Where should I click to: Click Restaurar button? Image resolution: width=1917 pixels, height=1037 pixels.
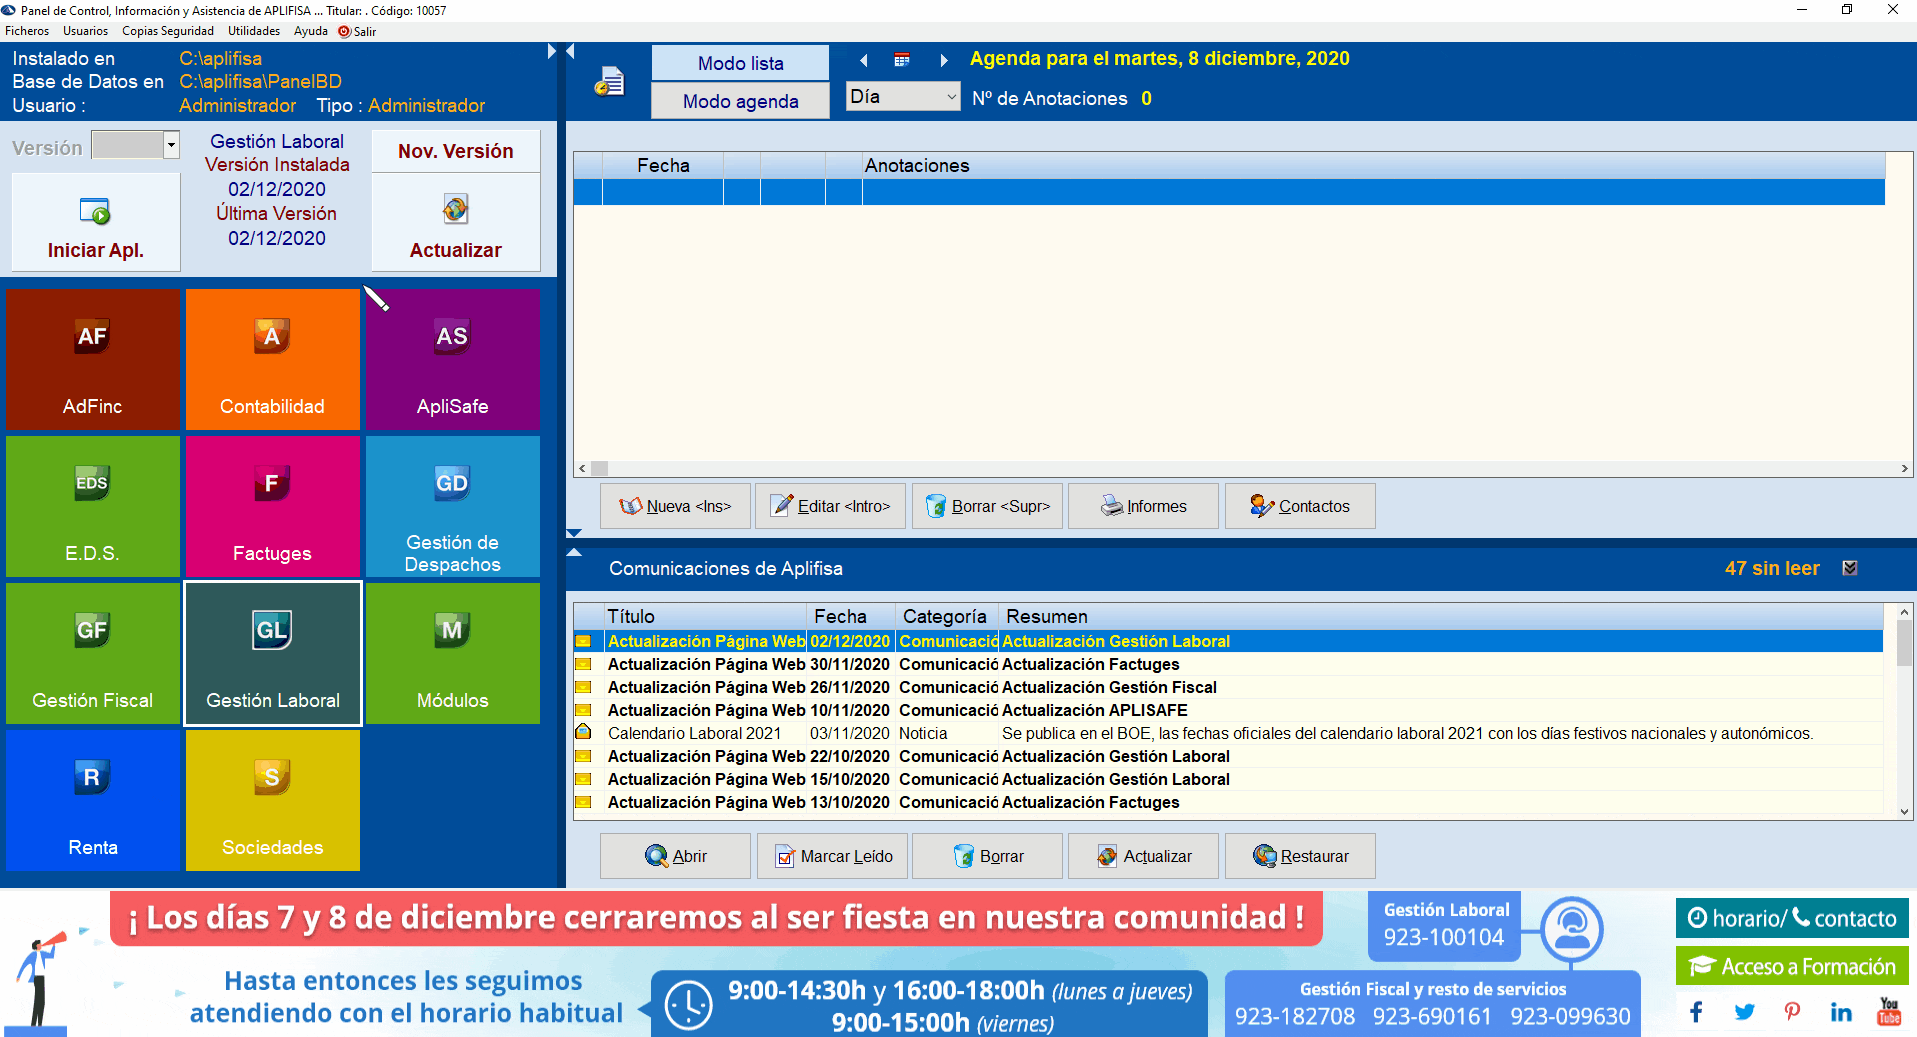click(x=1300, y=856)
